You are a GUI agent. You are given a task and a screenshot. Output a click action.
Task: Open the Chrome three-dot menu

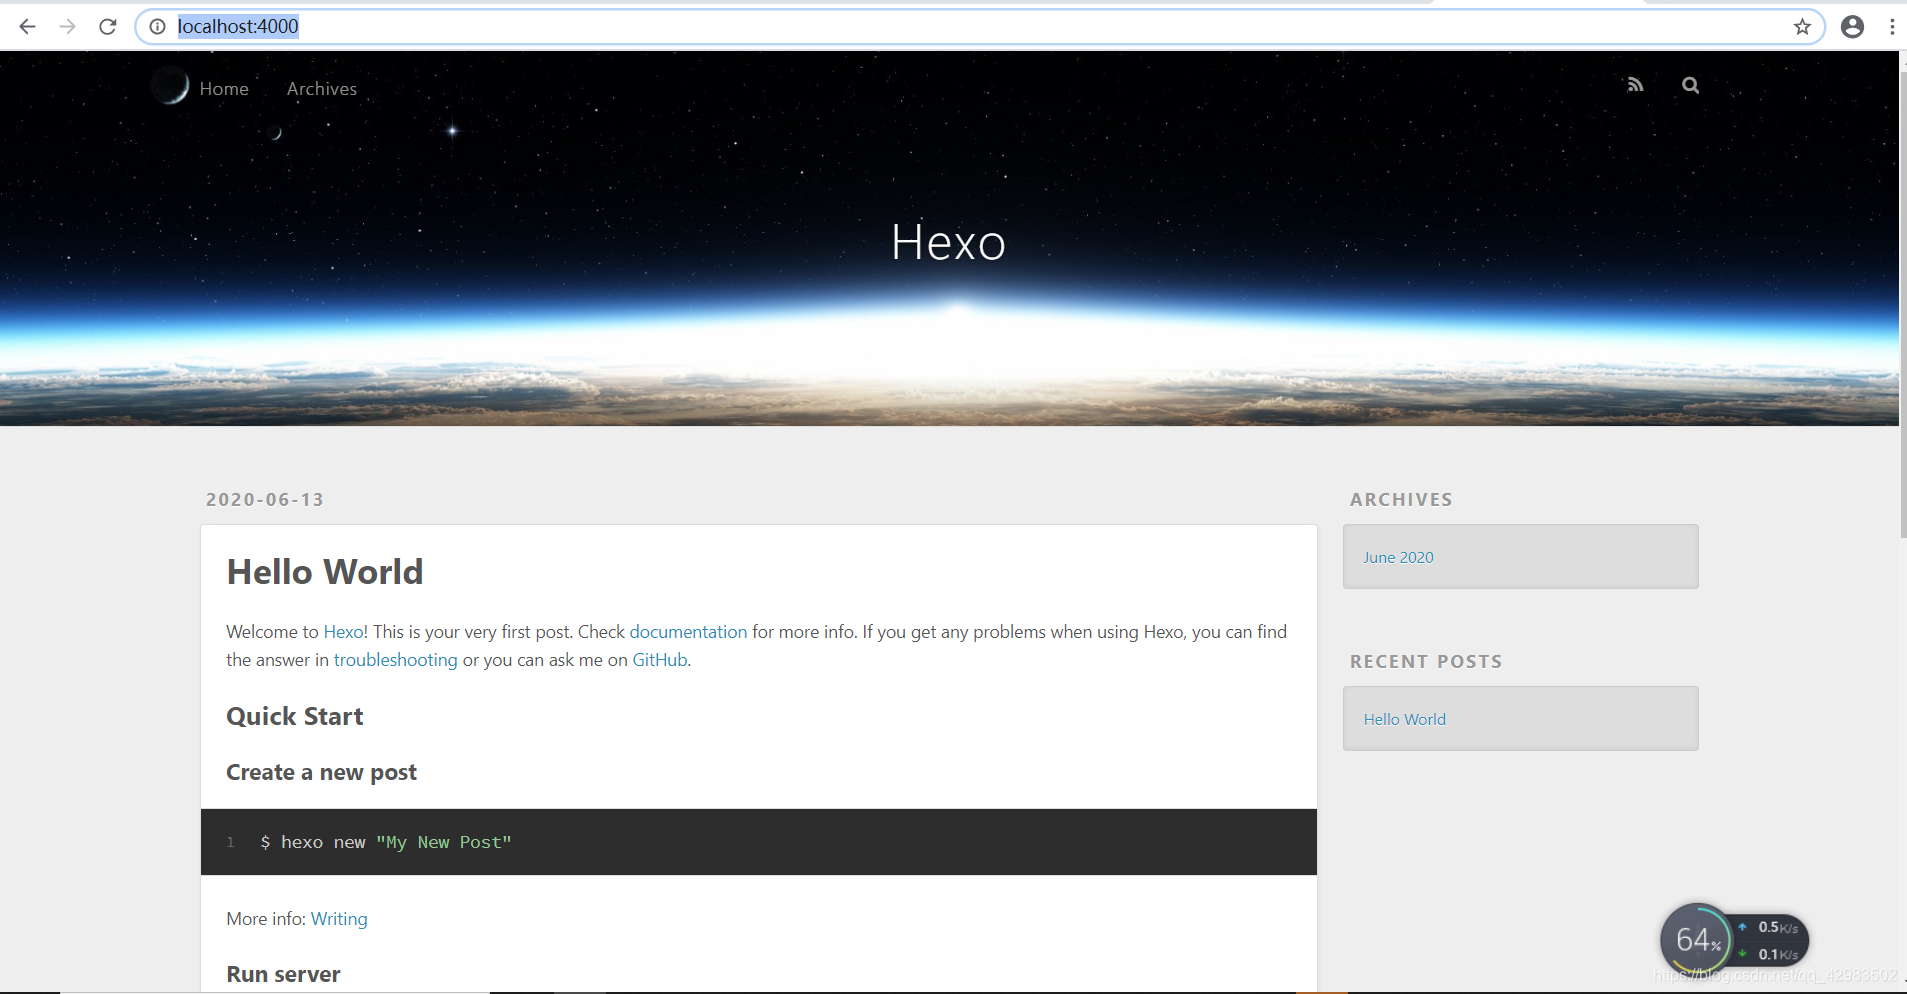(x=1892, y=27)
